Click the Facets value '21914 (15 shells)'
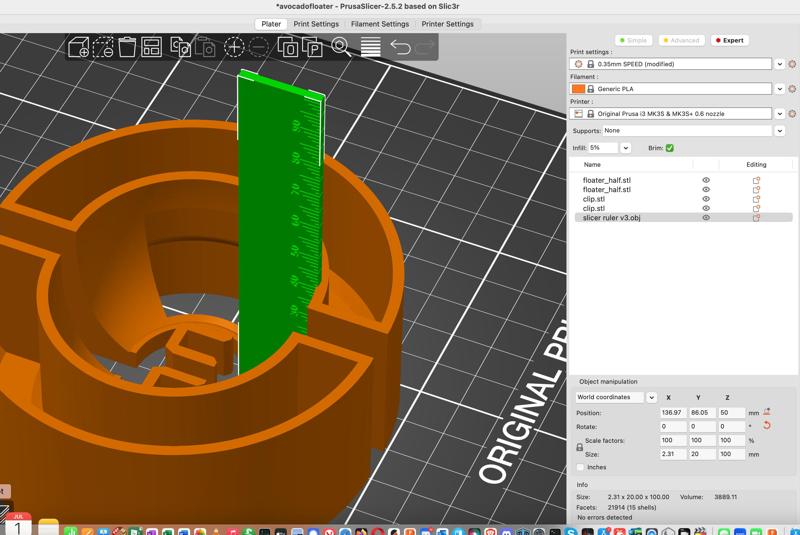The height and width of the screenshot is (535, 800). pos(632,507)
